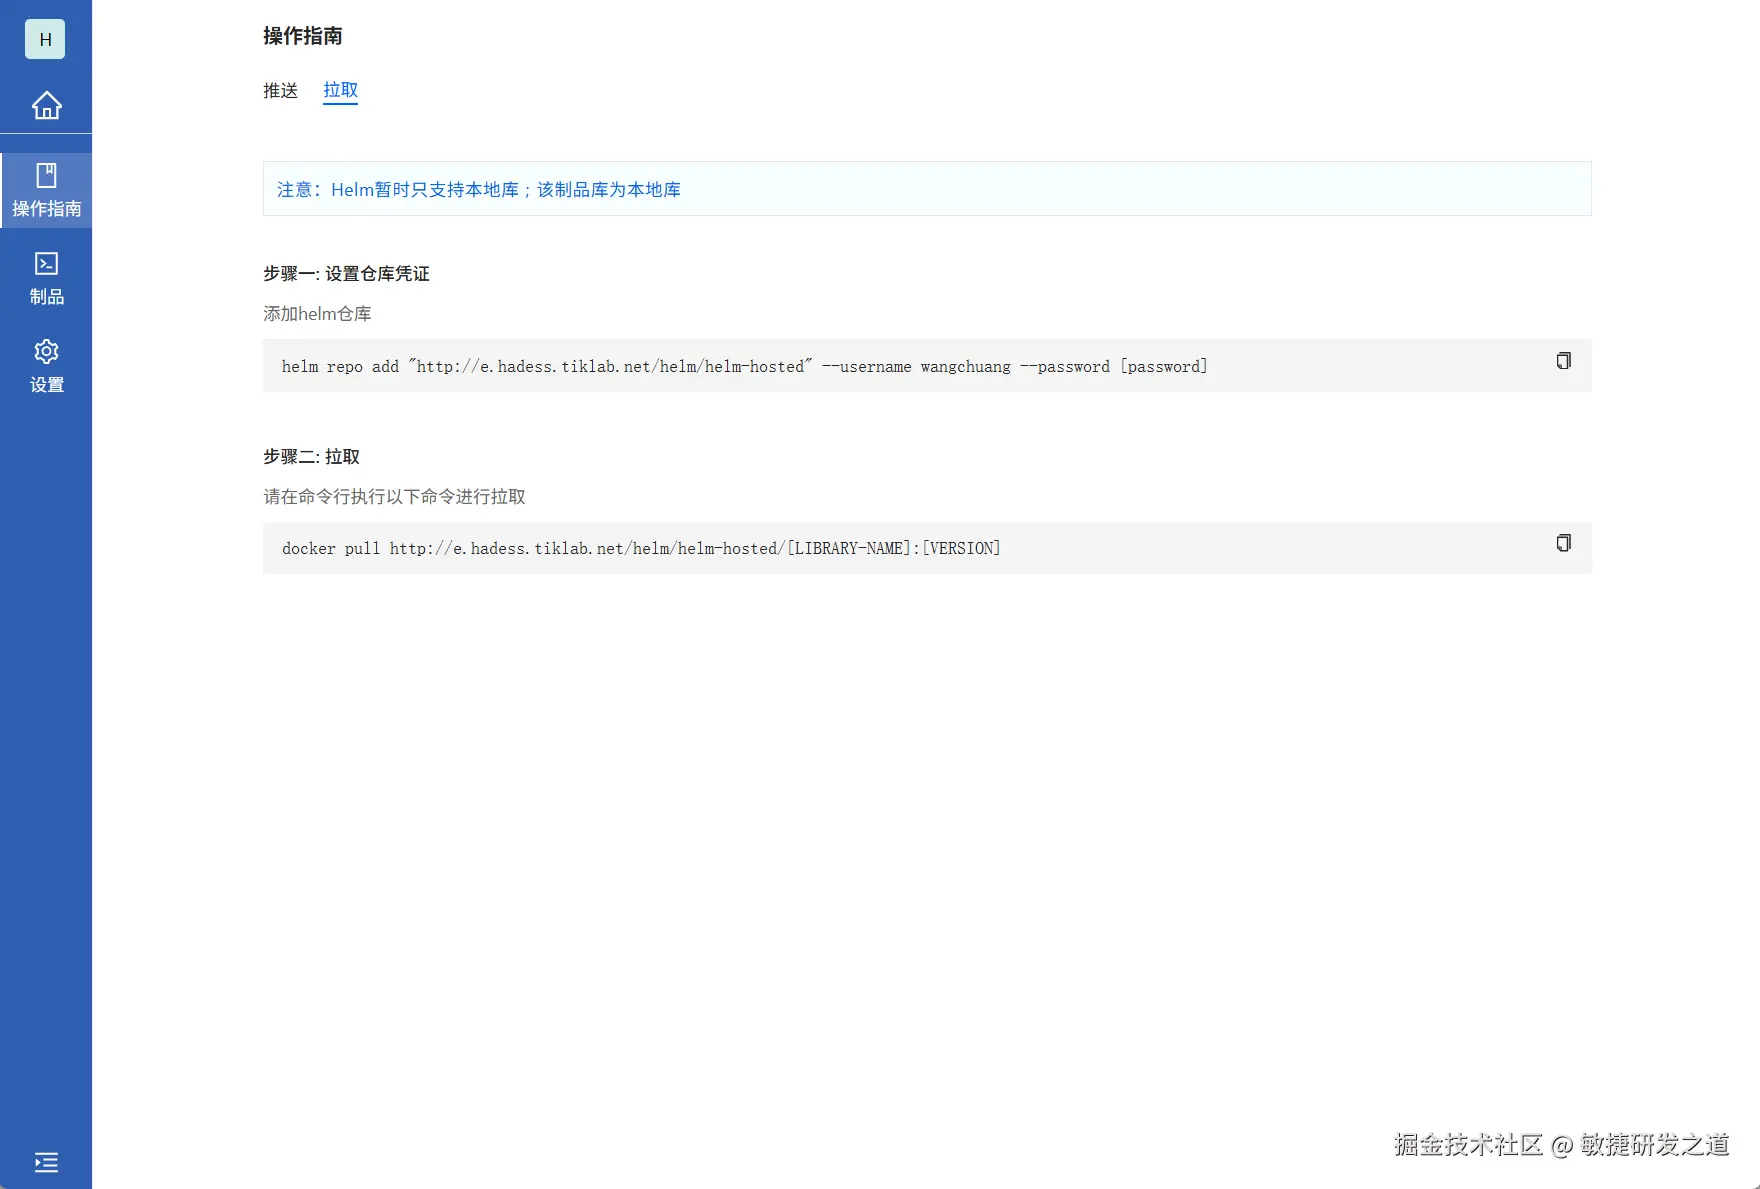Click the H workspace logo icon
Screen dimensions: 1760x1189
click(x=44, y=39)
